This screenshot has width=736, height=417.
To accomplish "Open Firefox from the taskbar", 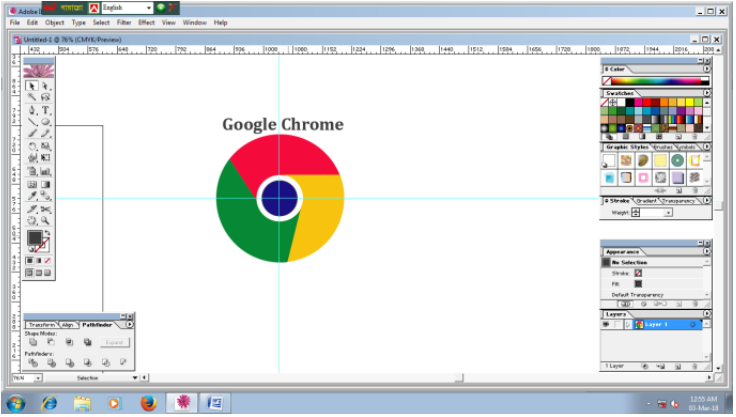I will tap(148, 403).
